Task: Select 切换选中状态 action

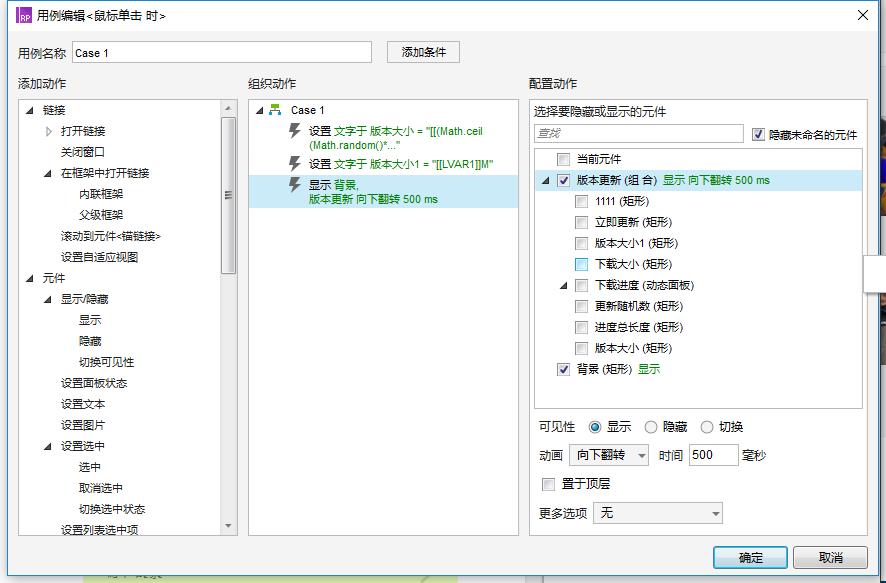Action: 112,509
